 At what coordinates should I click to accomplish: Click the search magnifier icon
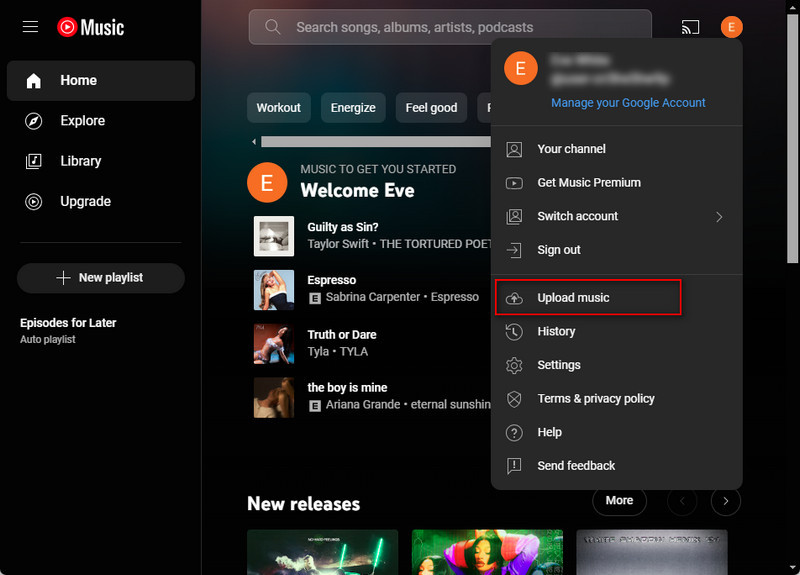click(x=273, y=27)
